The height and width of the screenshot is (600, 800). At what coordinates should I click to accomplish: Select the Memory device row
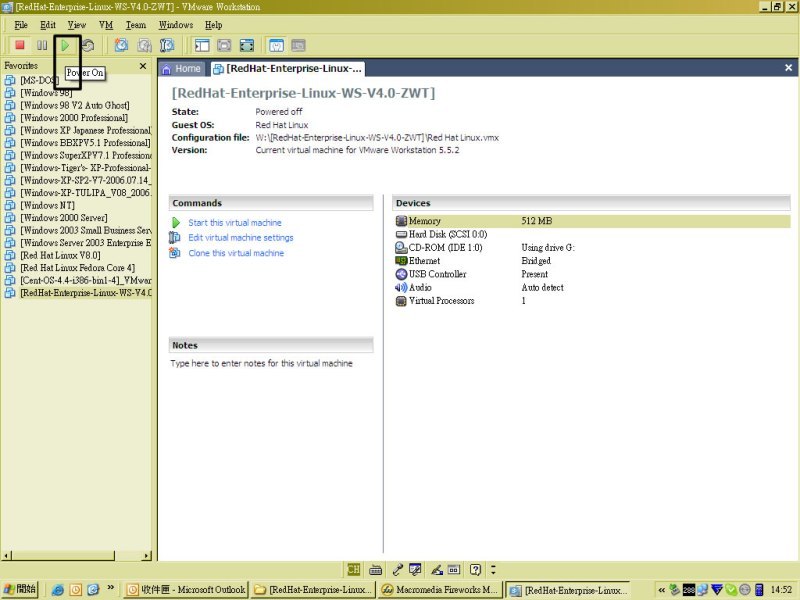[592, 221]
